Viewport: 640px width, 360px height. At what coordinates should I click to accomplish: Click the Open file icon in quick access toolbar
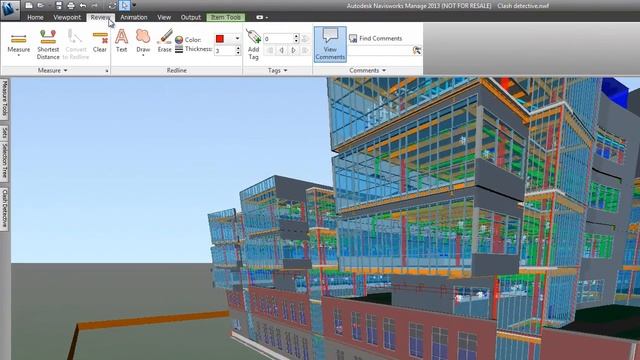[x=41, y=6]
